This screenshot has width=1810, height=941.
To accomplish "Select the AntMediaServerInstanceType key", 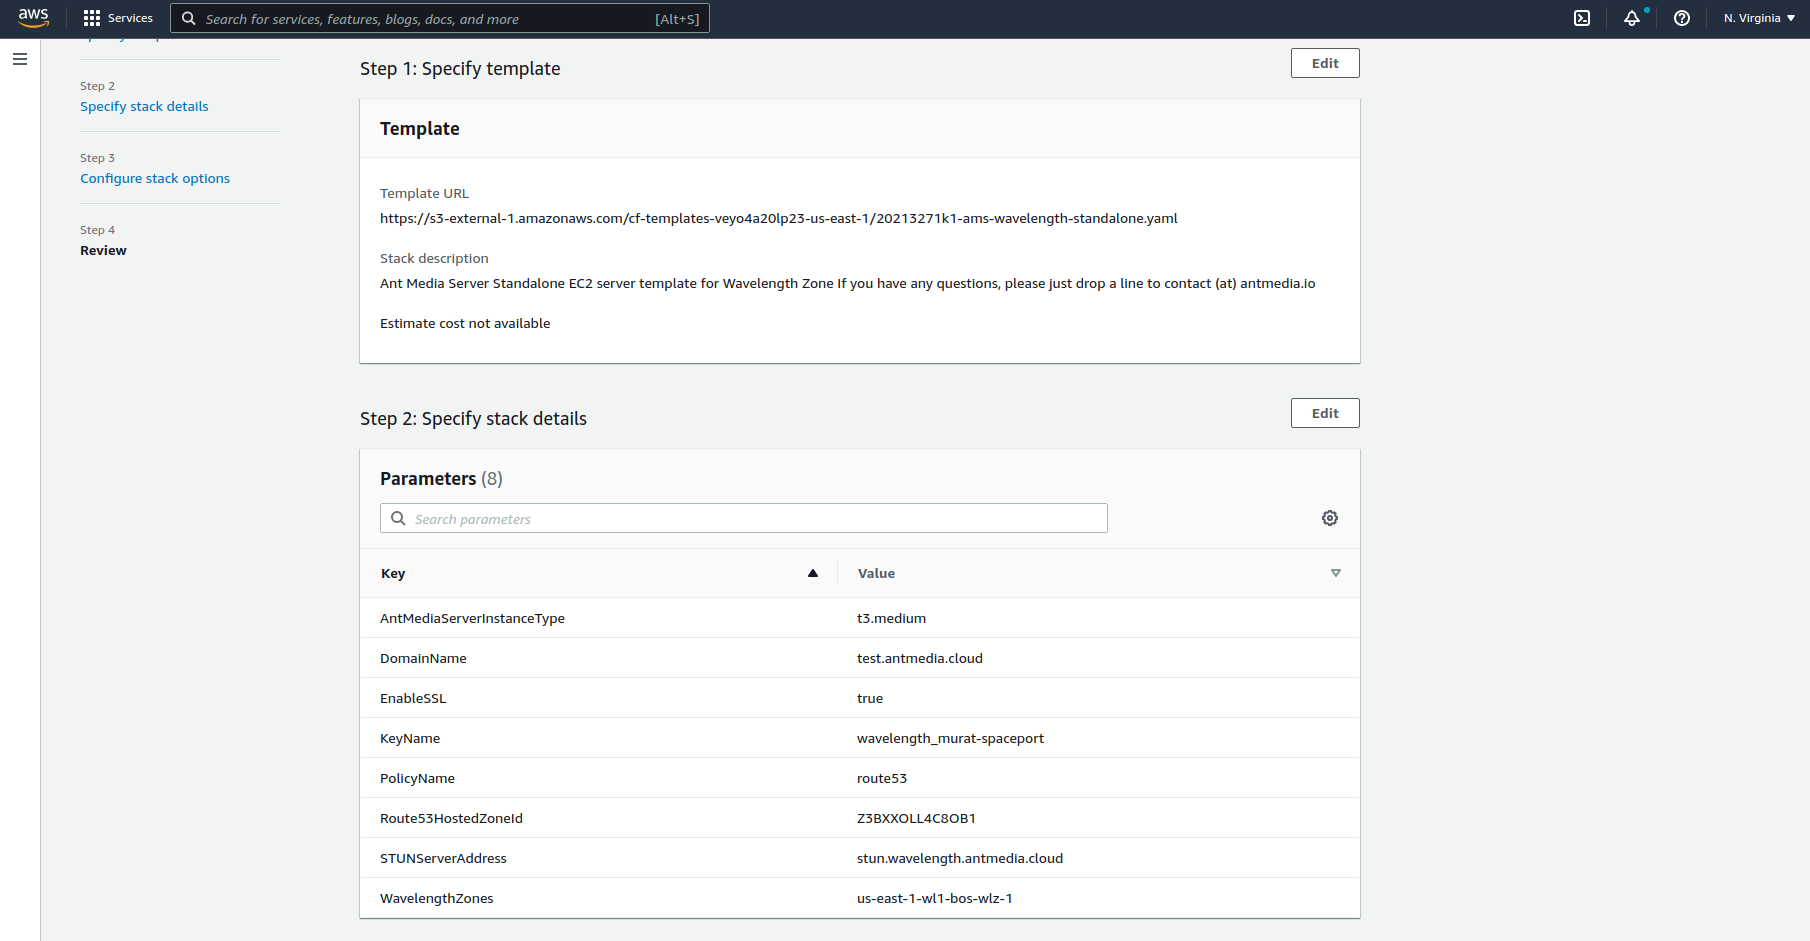I will [472, 618].
